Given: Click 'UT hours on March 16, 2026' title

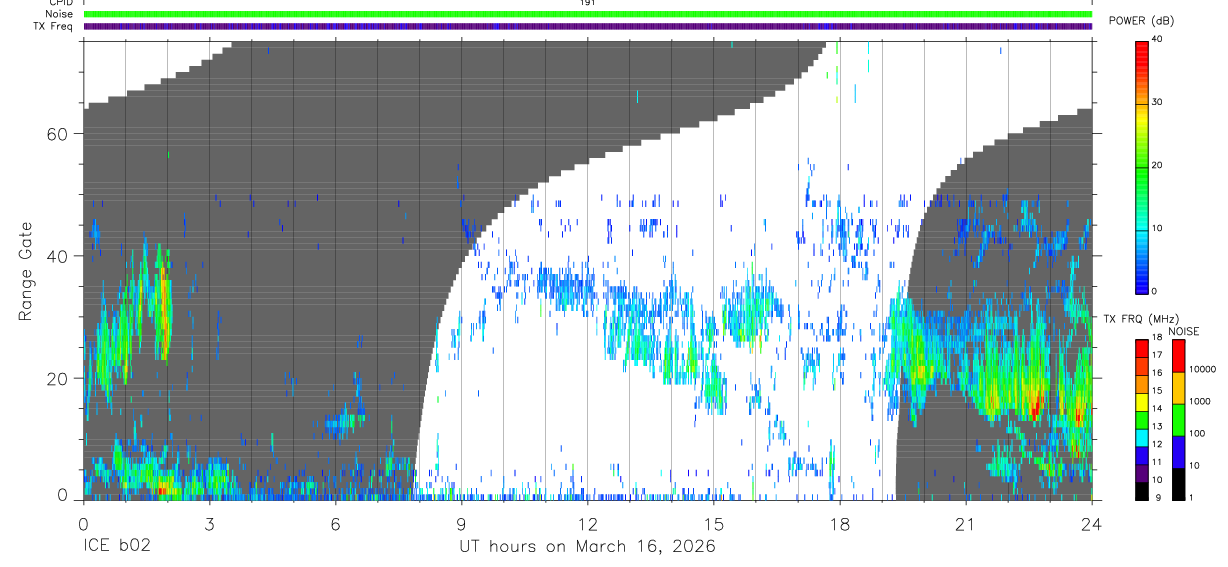Looking at the screenshot, I should (x=587, y=548).
